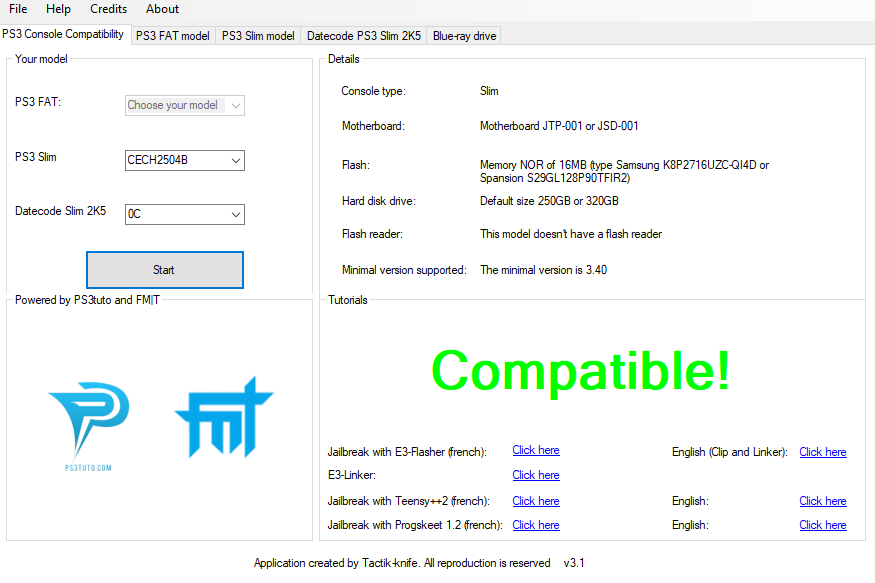The height and width of the screenshot is (583, 875).
Task: Click the FMT logo
Action: pos(224,417)
